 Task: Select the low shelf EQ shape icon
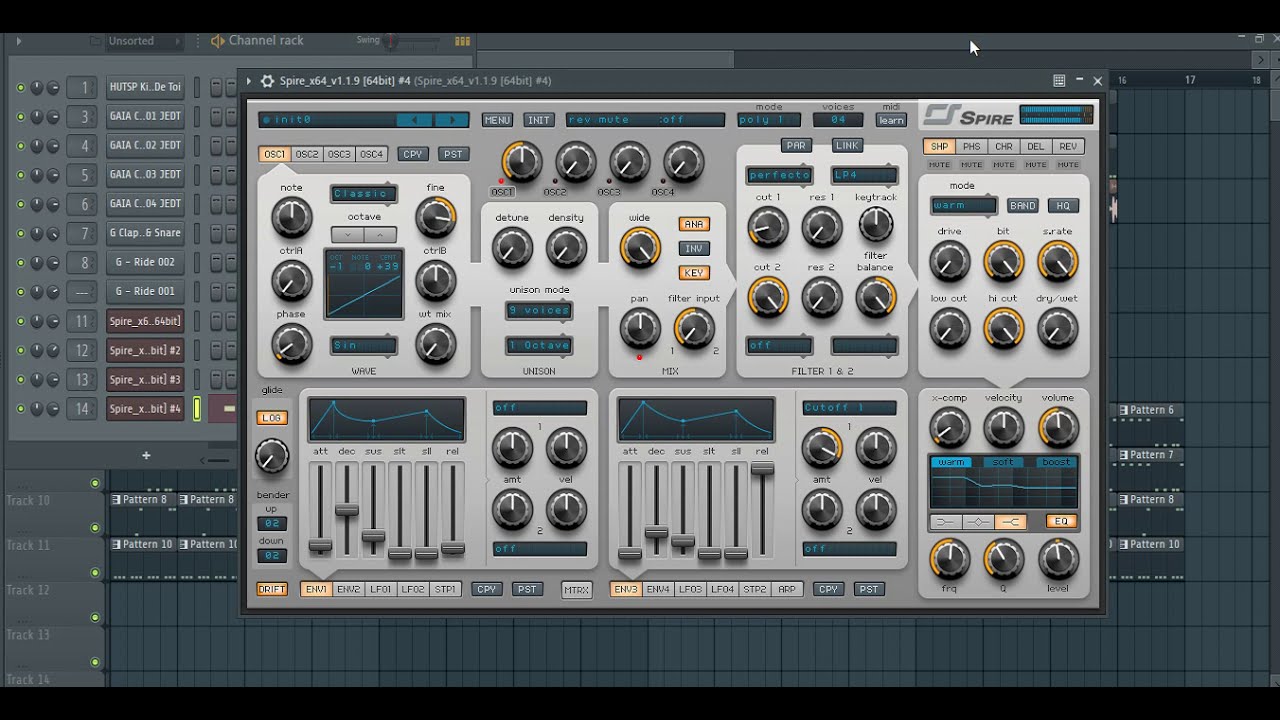tap(944, 522)
